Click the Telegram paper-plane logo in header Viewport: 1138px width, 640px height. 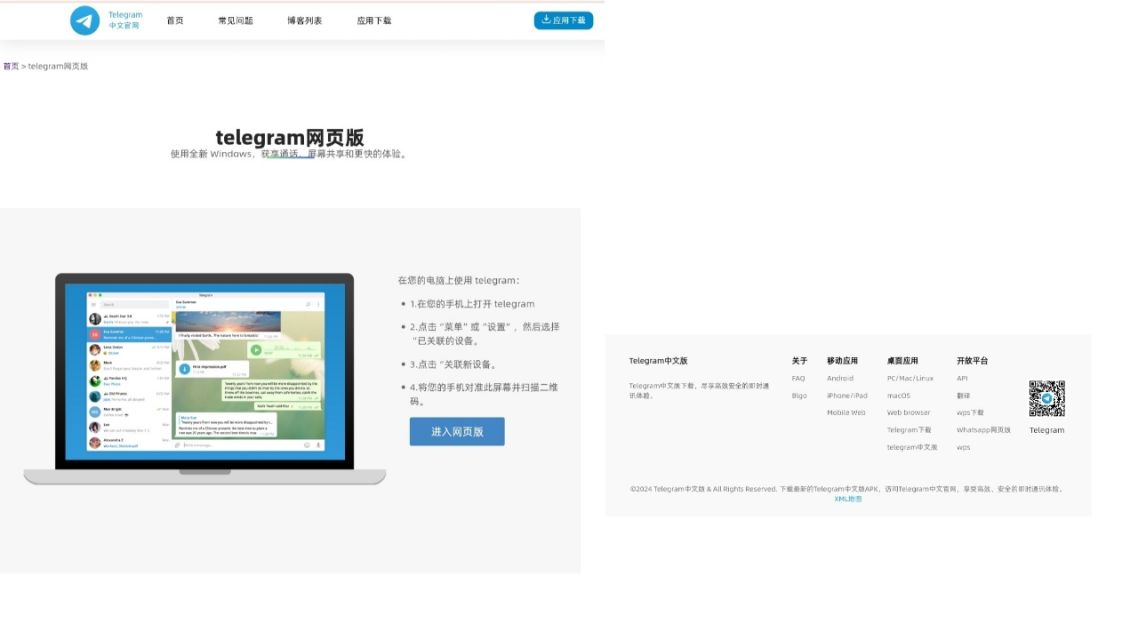click(85, 20)
